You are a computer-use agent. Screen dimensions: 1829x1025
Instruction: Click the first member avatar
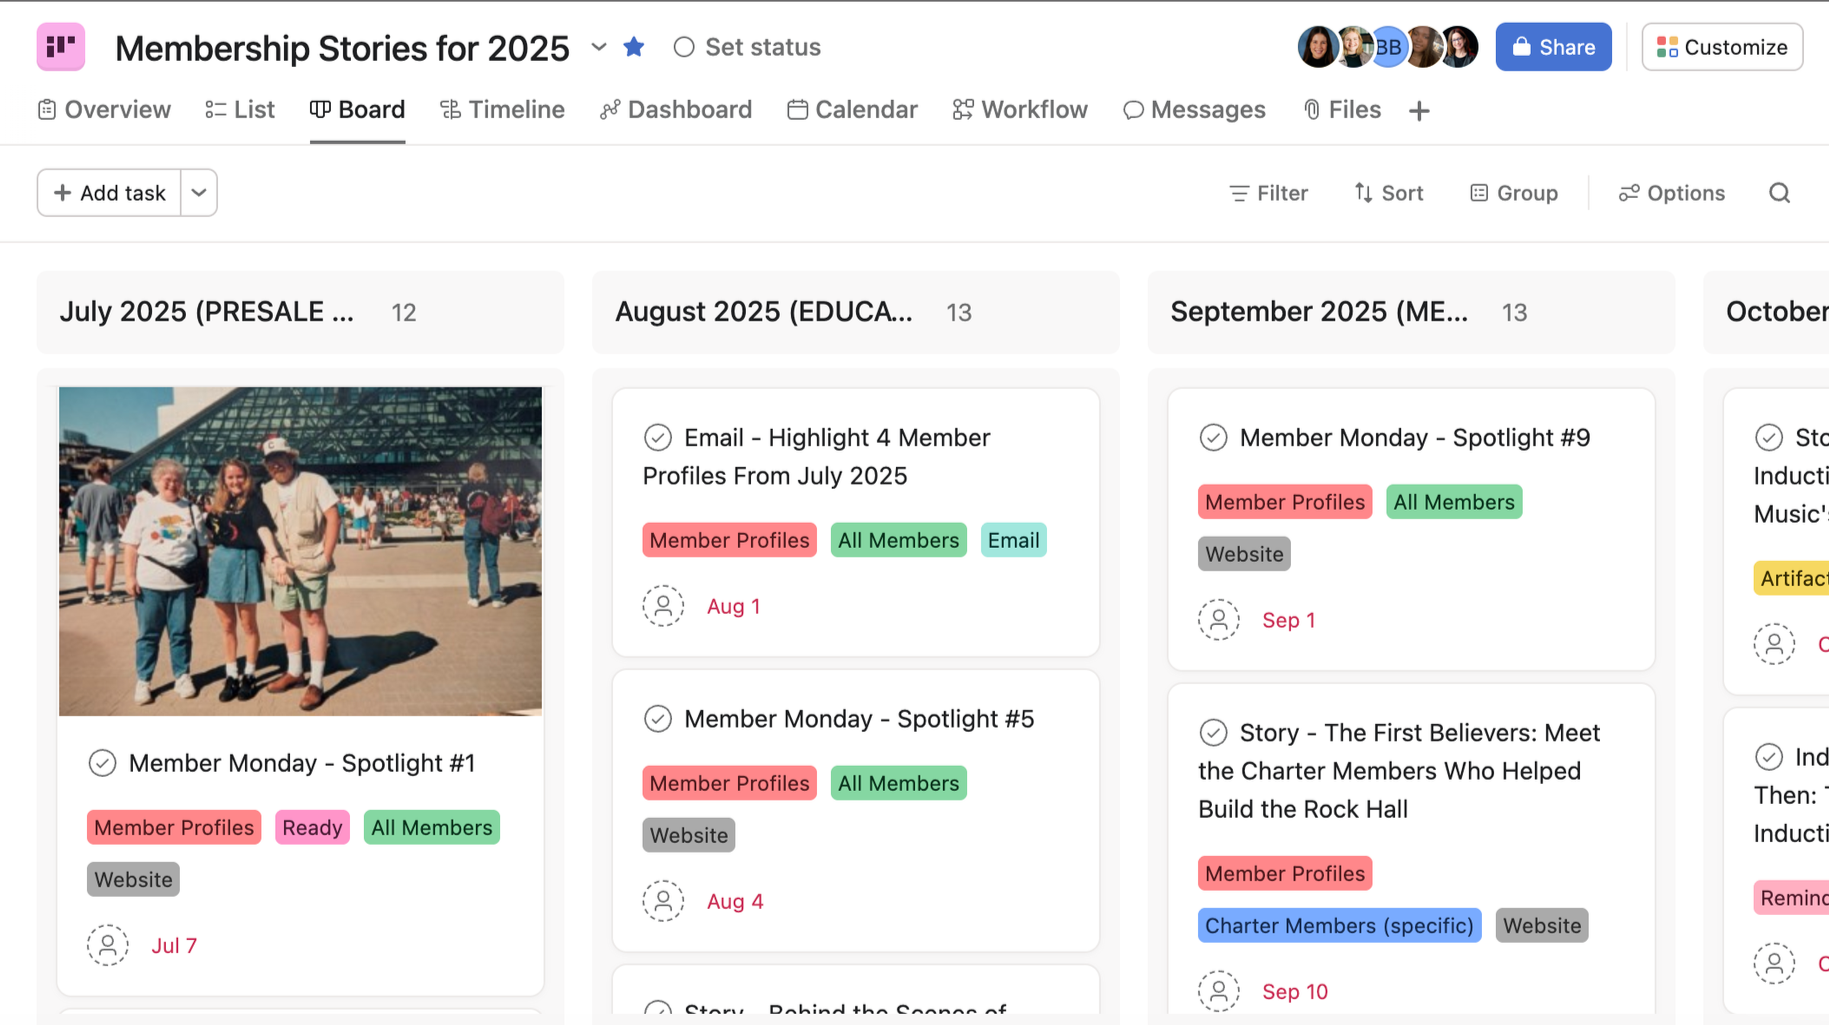[x=1318, y=47]
